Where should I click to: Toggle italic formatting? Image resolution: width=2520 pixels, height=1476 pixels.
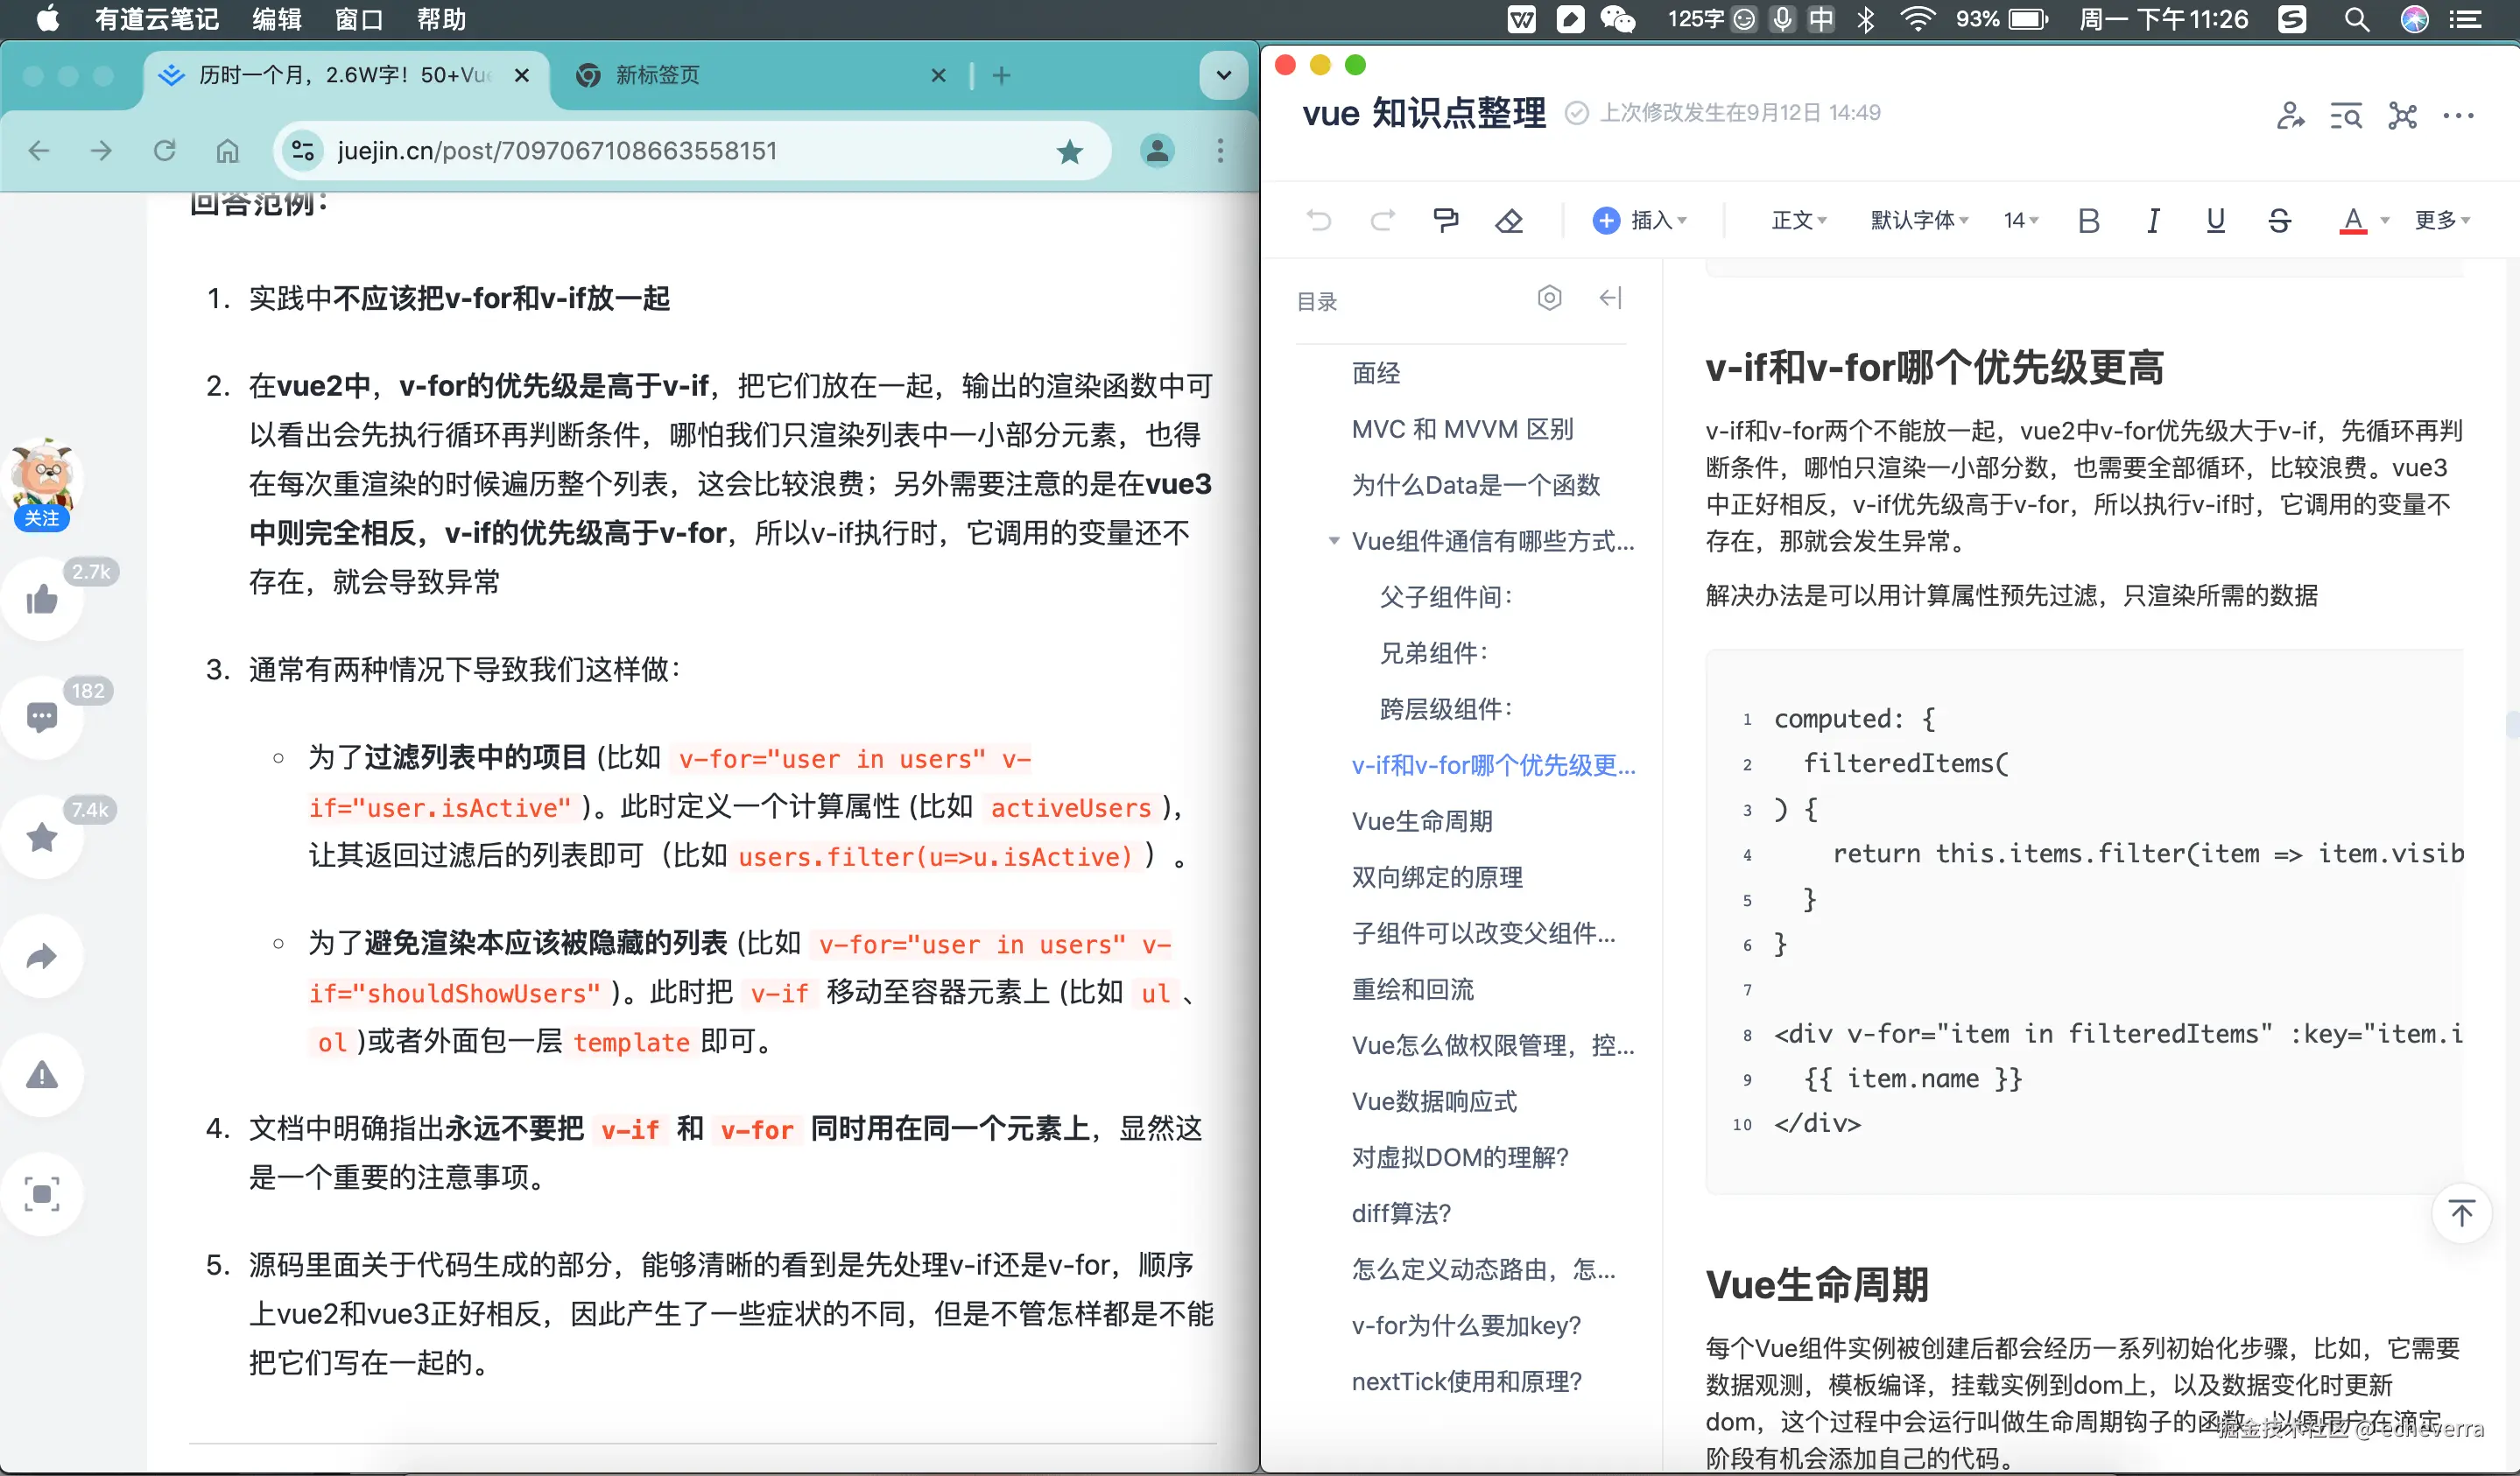click(x=2152, y=220)
